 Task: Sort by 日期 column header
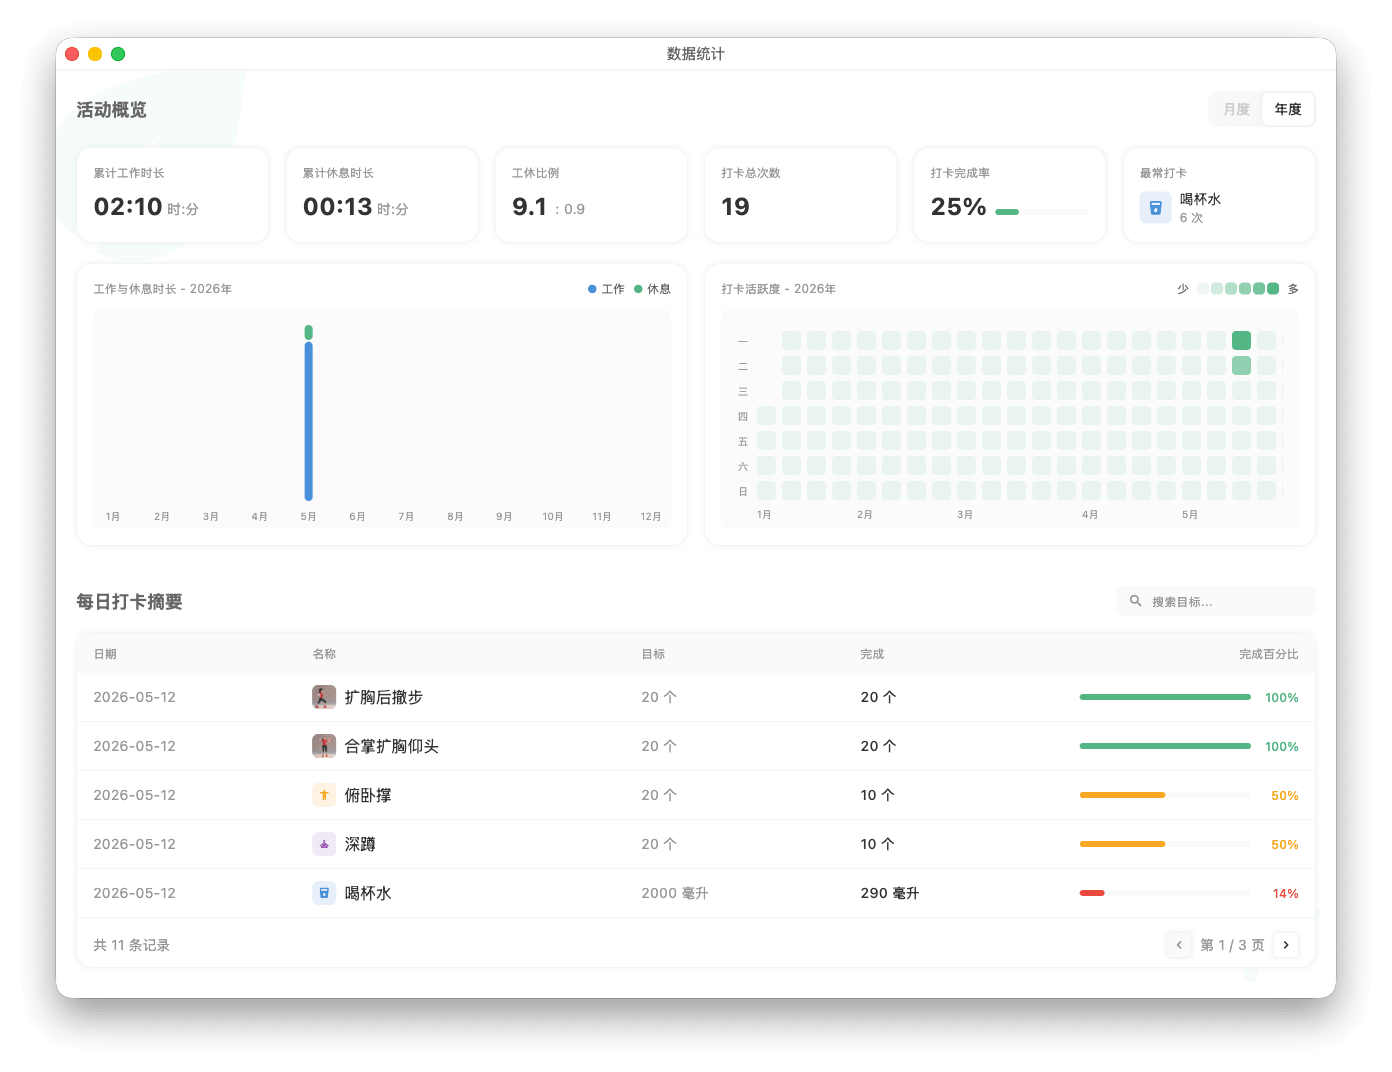(x=105, y=654)
